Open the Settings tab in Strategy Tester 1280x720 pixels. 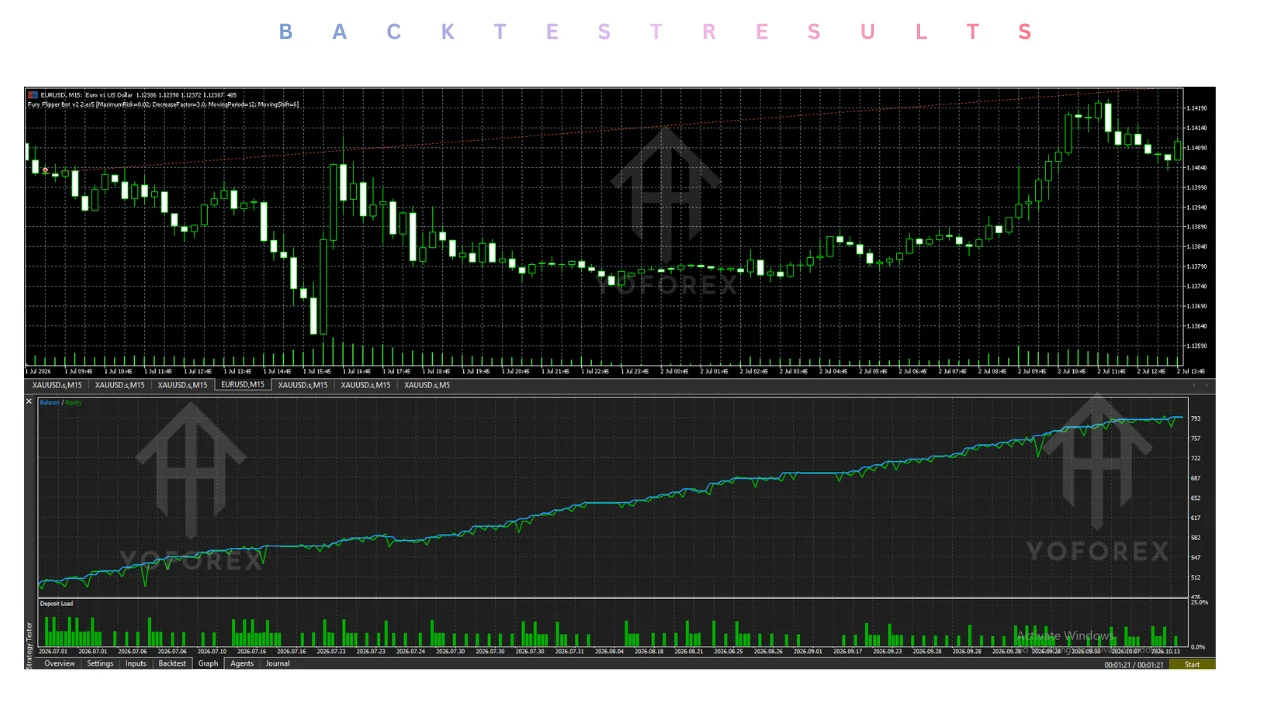point(100,663)
